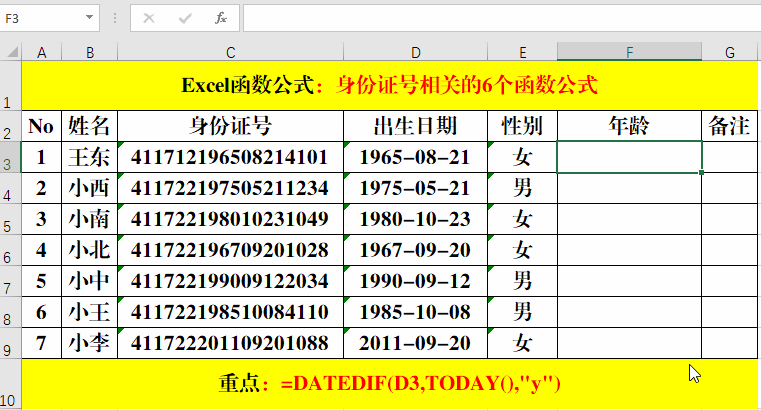The height and width of the screenshot is (410, 761).
Task: Select row 2 header
Action: pyautogui.click(x=11, y=126)
